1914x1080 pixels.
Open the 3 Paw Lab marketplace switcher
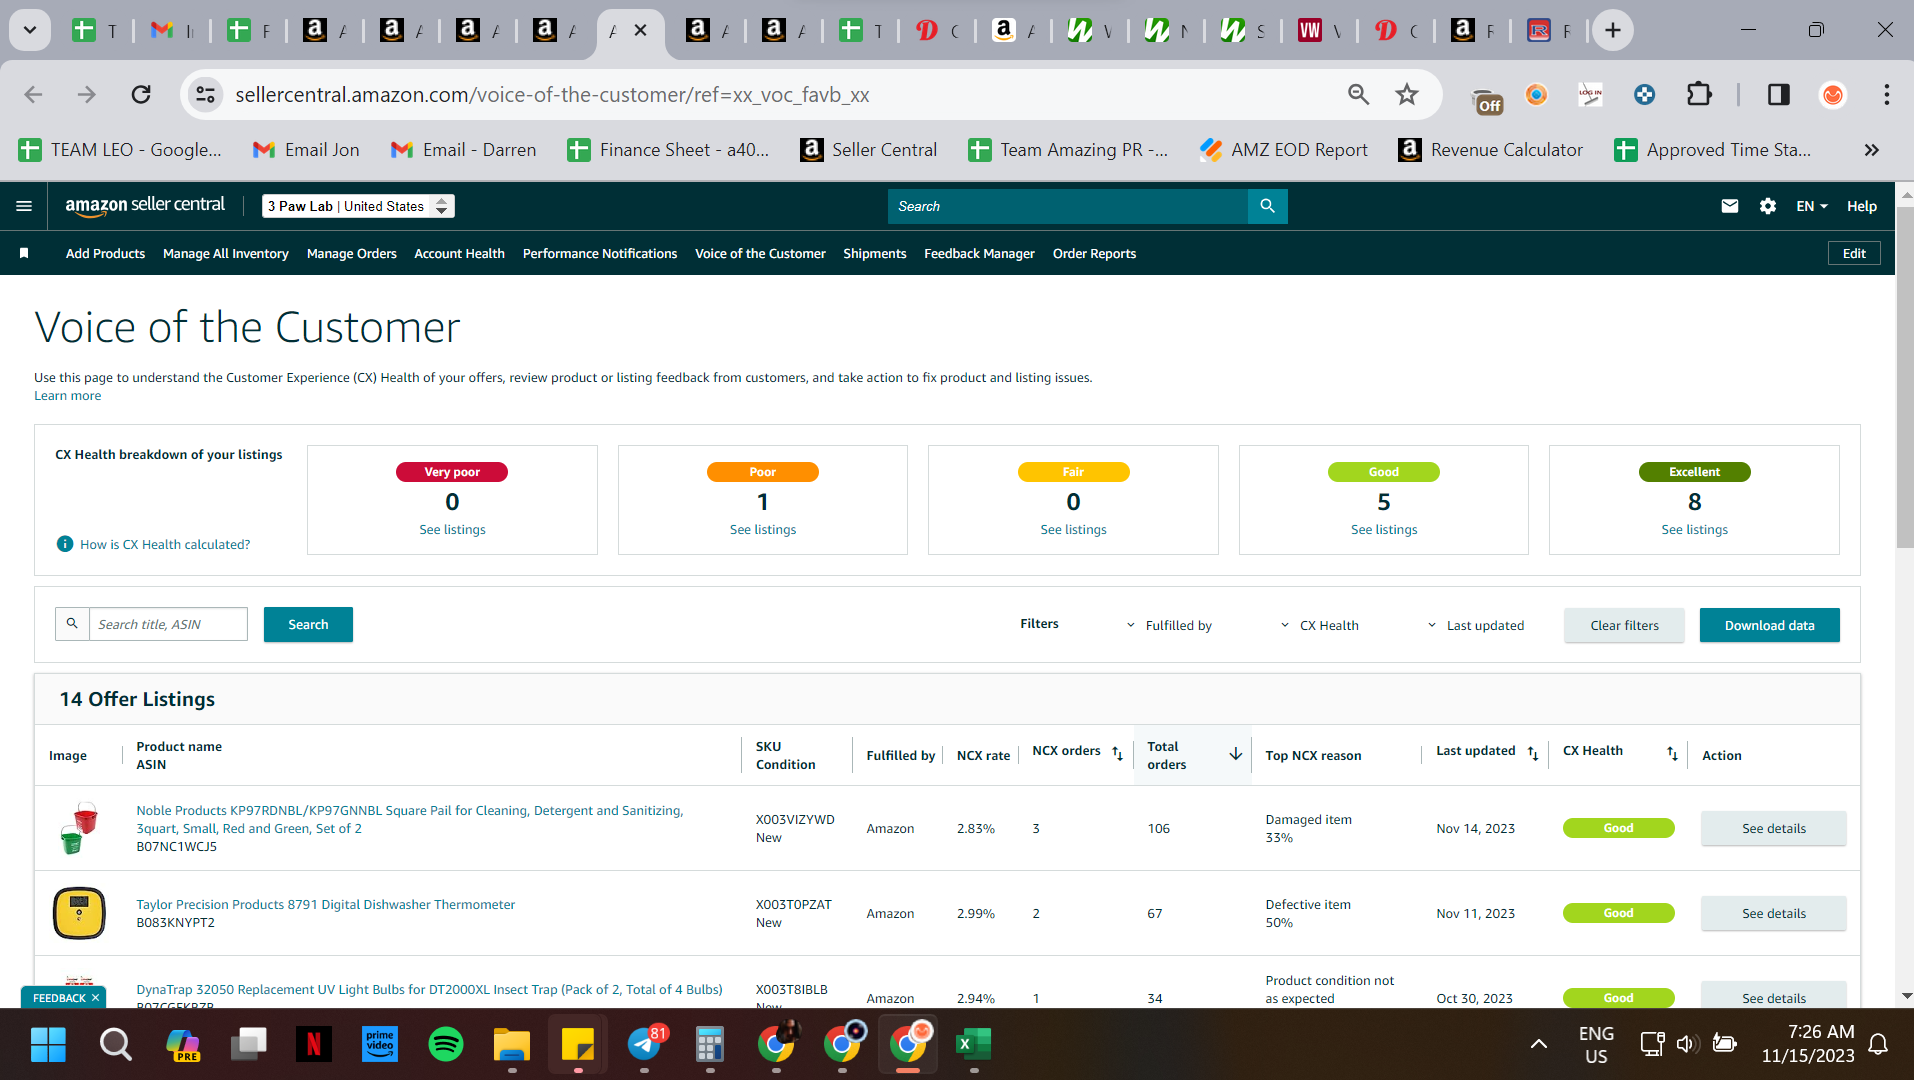358,206
